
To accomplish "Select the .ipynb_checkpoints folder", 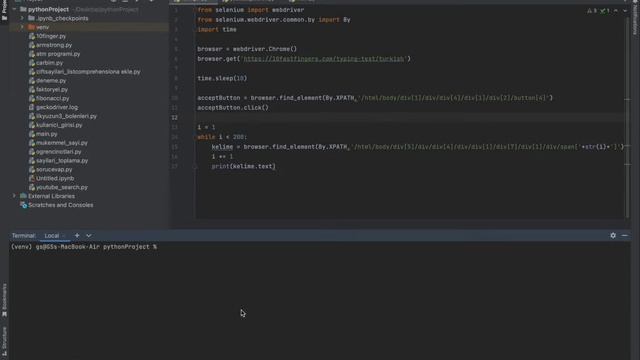I will [x=62, y=18].
